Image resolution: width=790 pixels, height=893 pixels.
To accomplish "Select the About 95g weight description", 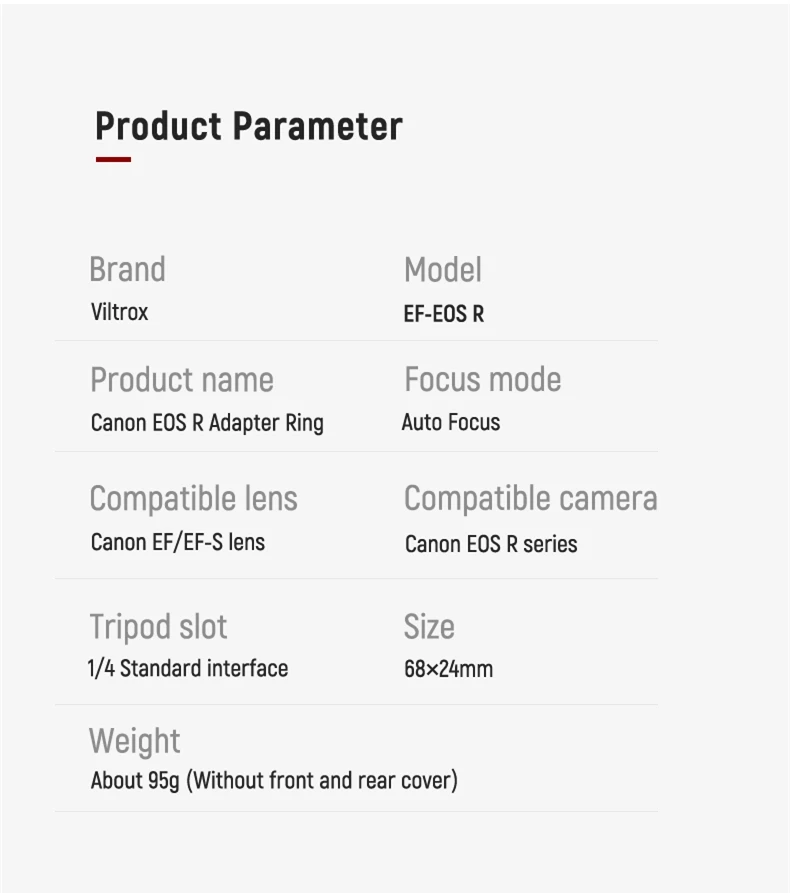I will click(x=274, y=780).
